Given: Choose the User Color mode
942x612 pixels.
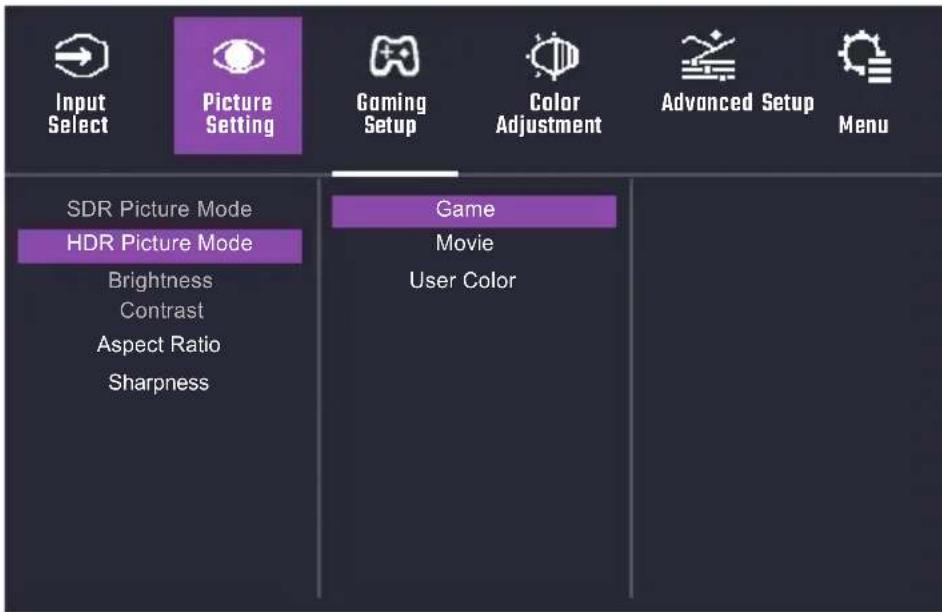Looking at the screenshot, I should 463,280.
